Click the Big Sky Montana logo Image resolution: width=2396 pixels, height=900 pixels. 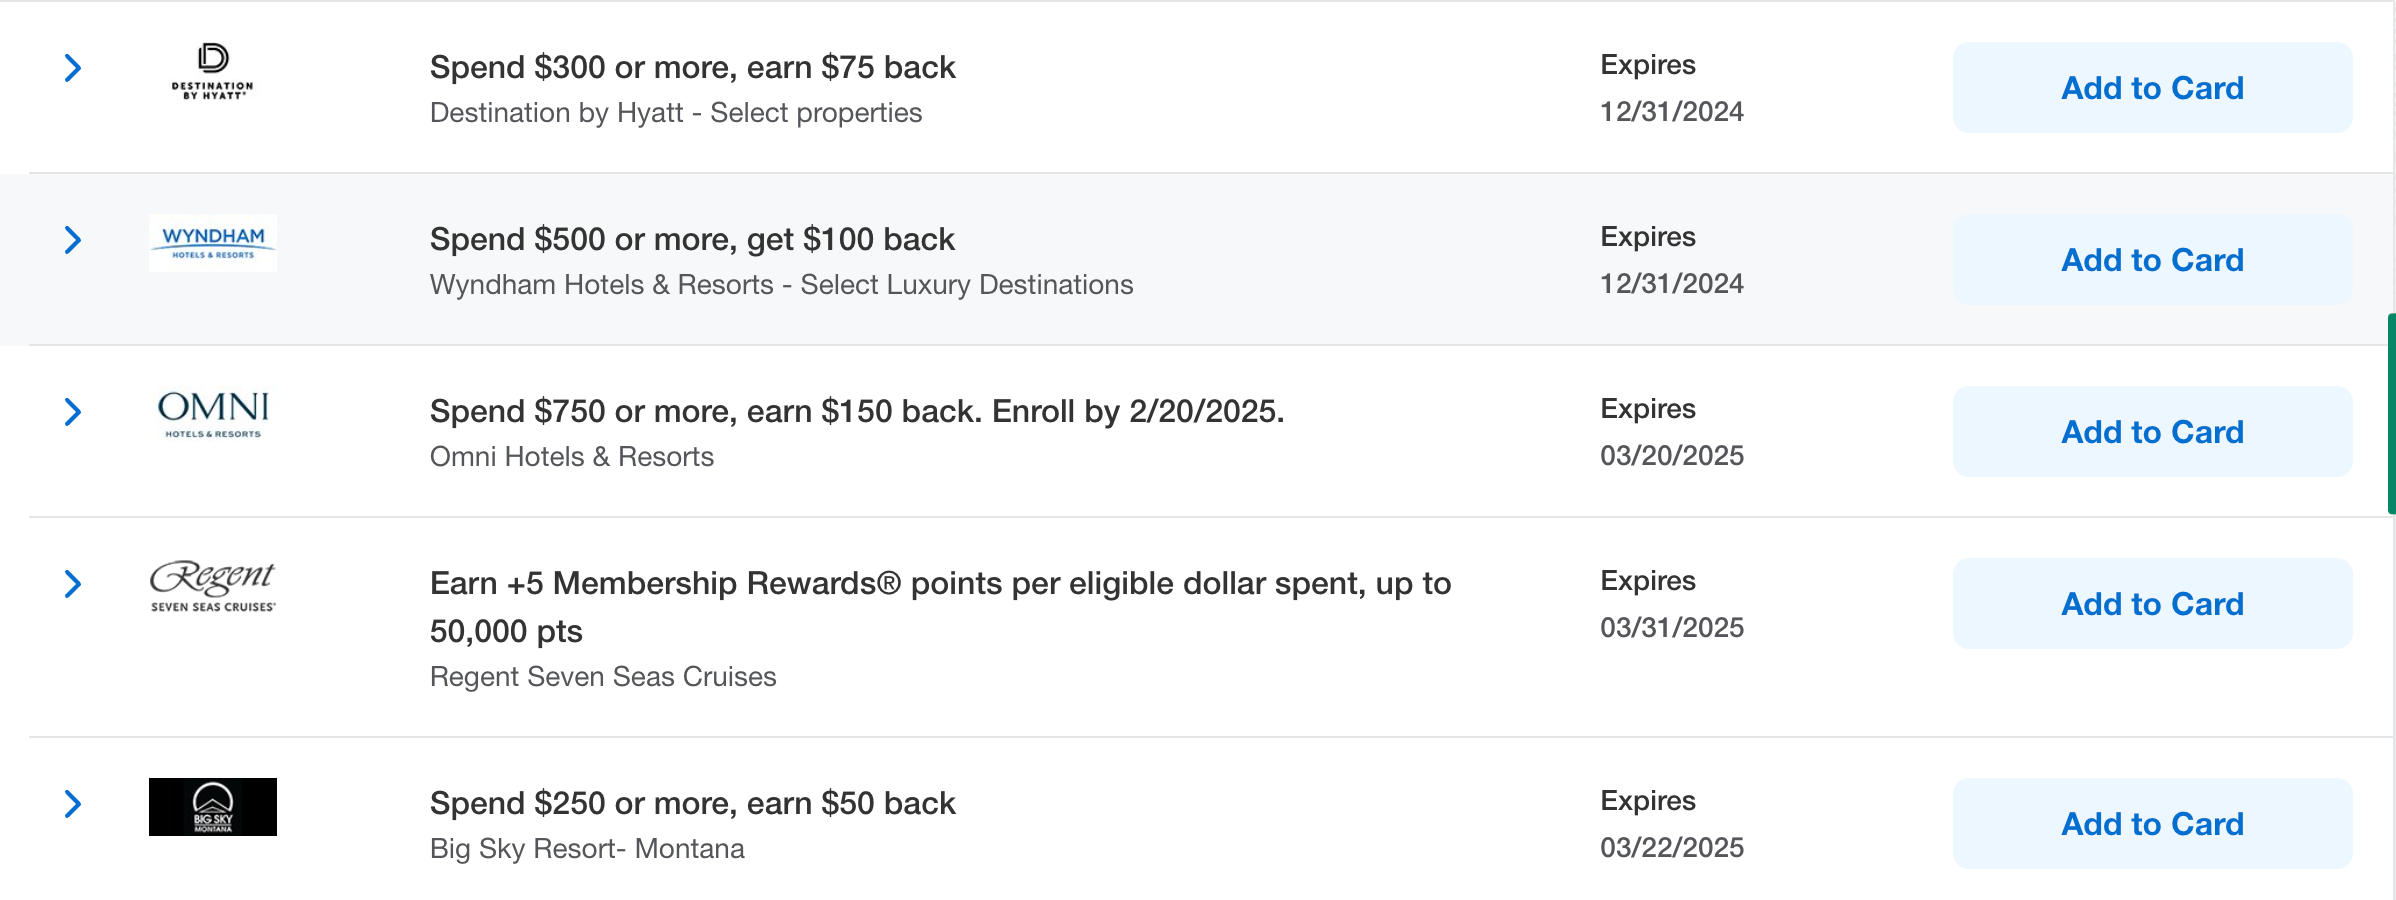coord(212,807)
